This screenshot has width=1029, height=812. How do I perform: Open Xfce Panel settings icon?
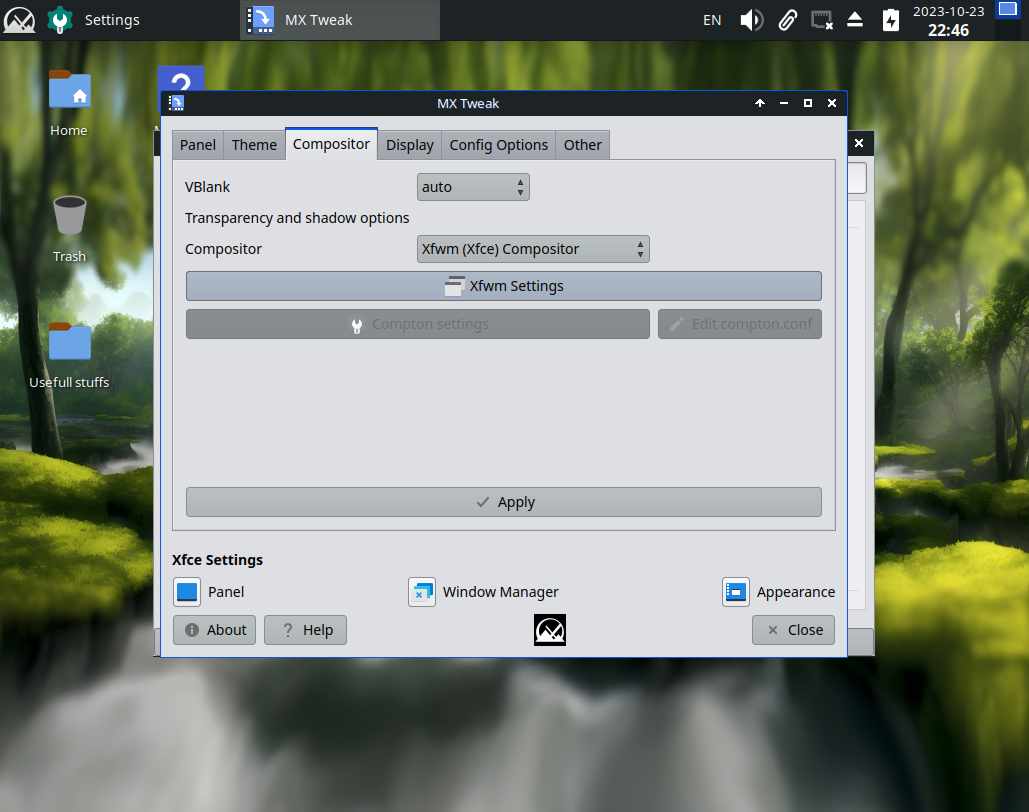[x=187, y=592]
